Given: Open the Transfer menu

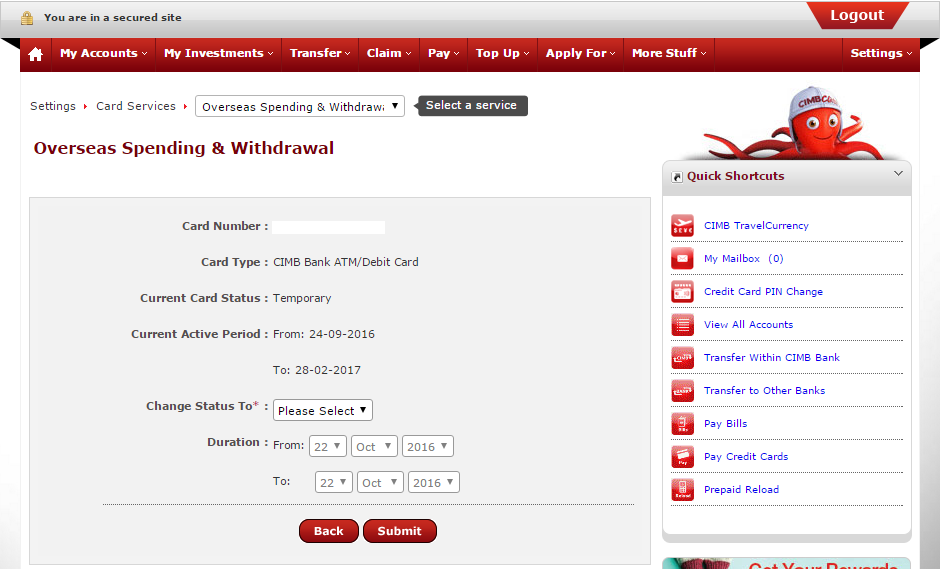Looking at the screenshot, I should [x=320, y=53].
